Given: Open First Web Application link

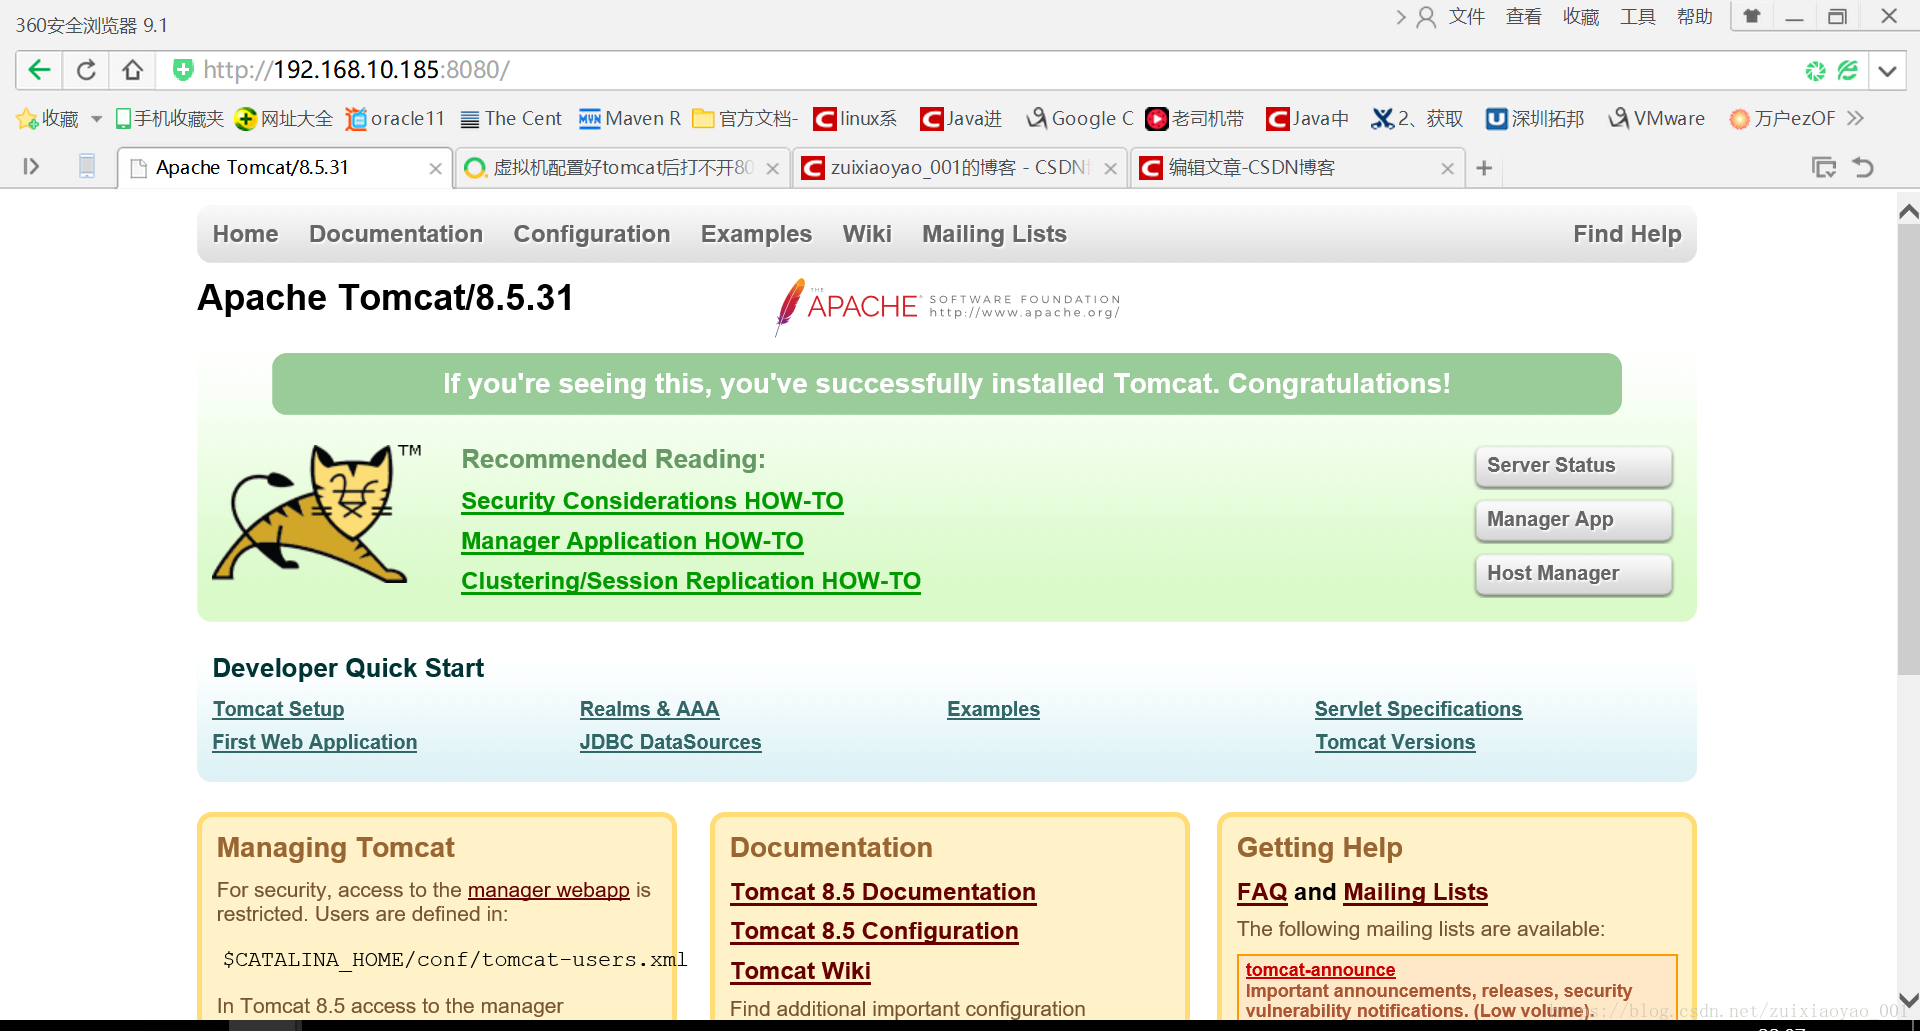Looking at the screenshot, I should (x=315, y=742).
